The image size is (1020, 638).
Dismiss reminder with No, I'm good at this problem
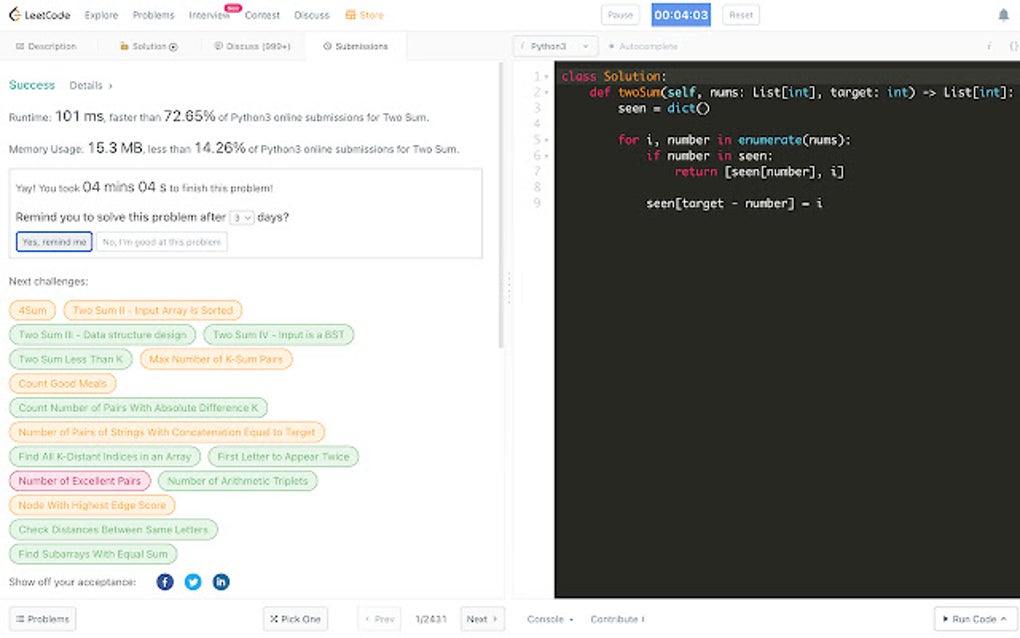[160, 241]
